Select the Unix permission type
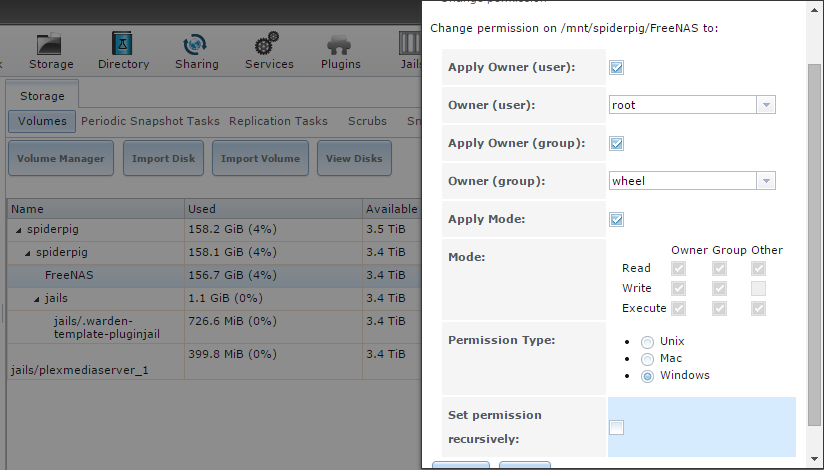 [x=647, y=342]
